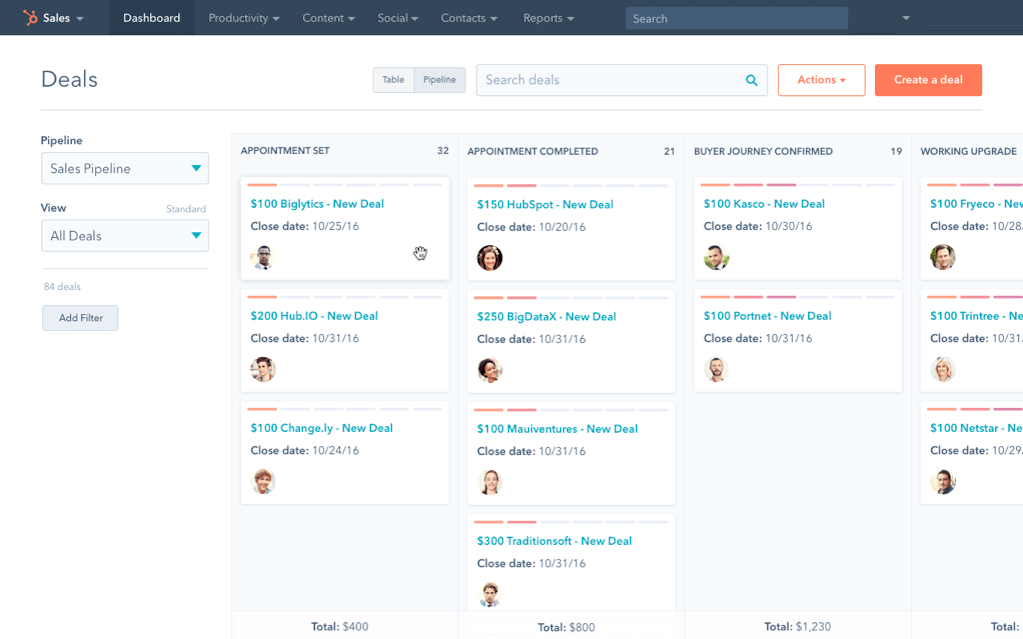1023x639 pixels.
Task: Click the HubSpot sprocket logo
Action: [29, 17]
